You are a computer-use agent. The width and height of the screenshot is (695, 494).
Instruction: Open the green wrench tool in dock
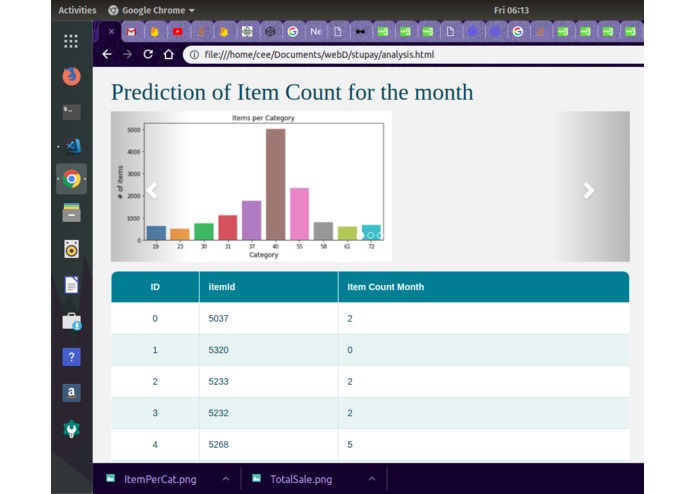point(71,429)
